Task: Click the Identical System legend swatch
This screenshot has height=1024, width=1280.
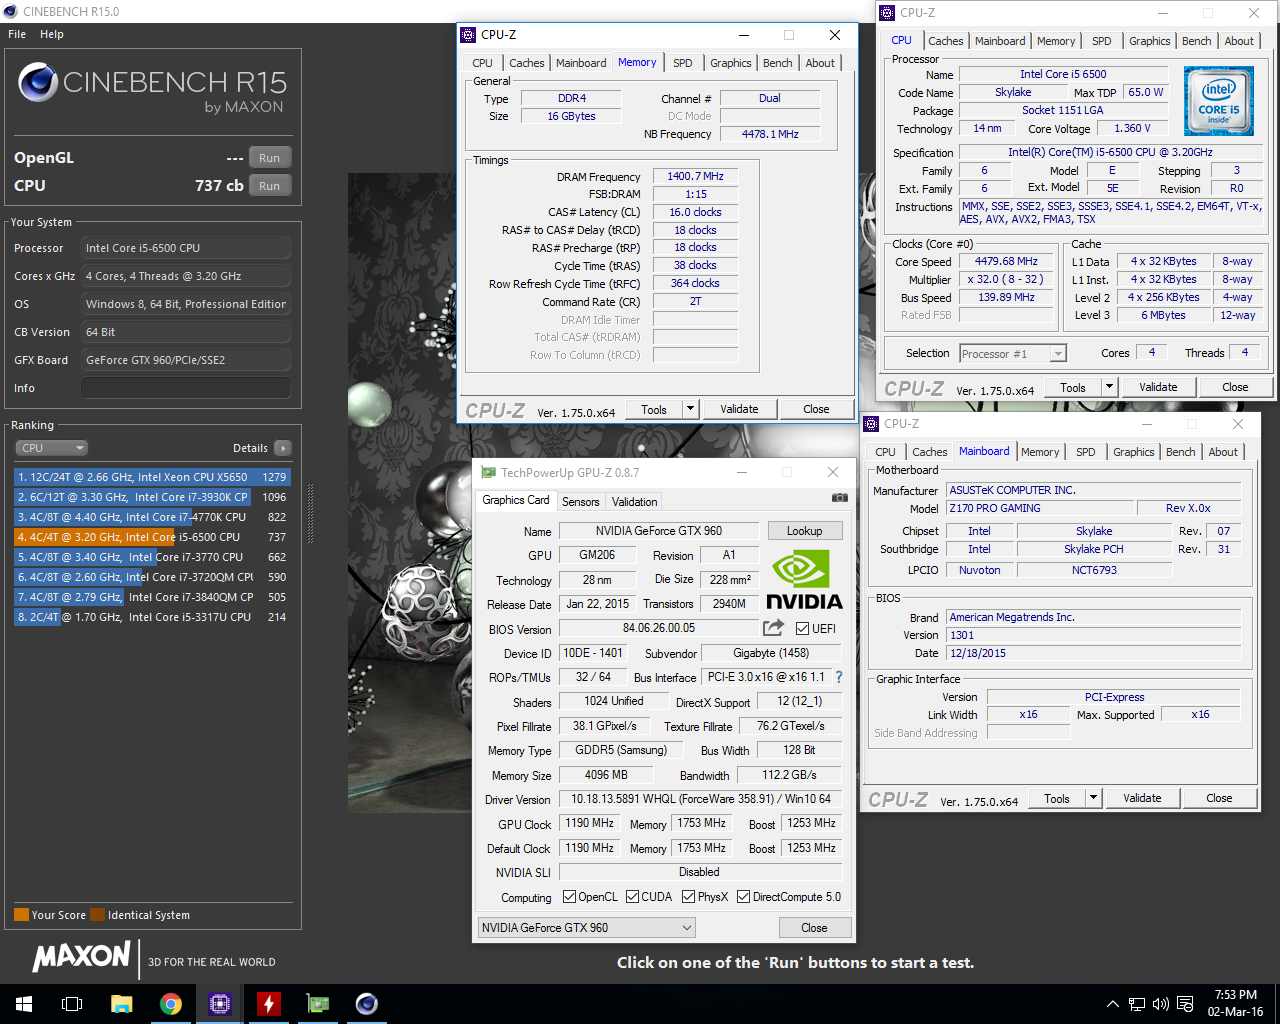Action: [x=97, y=915]
